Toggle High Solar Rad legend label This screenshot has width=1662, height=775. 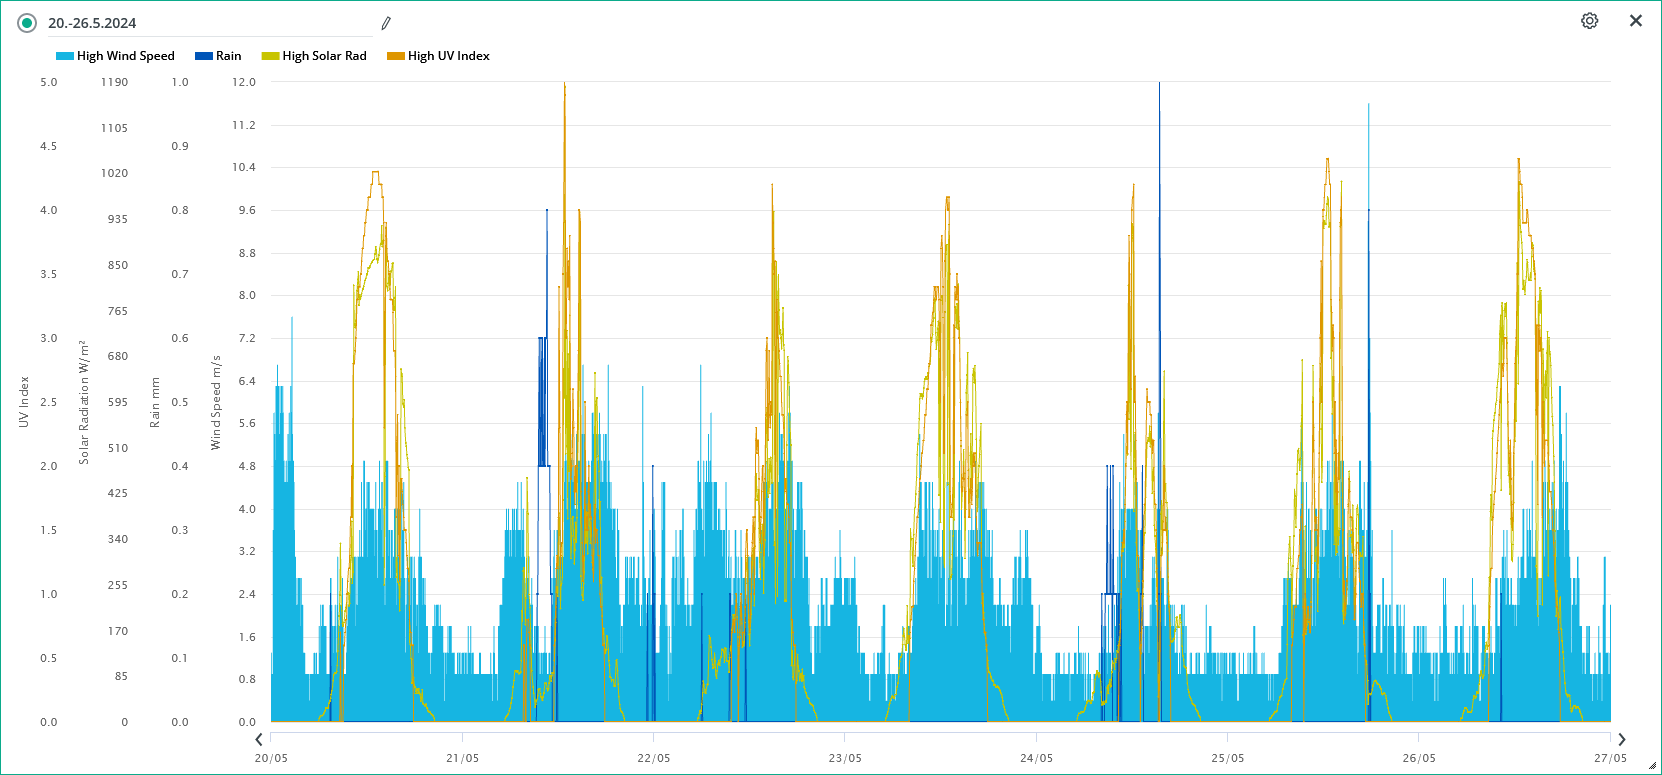324,56
